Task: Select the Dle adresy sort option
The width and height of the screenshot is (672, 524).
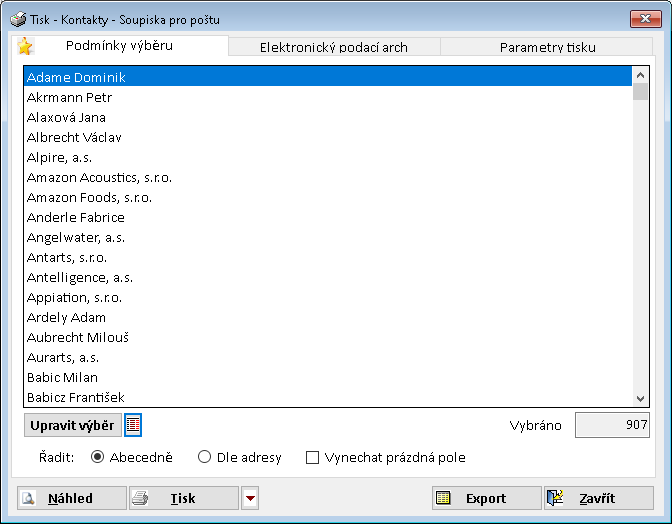Action: point(205,457)
